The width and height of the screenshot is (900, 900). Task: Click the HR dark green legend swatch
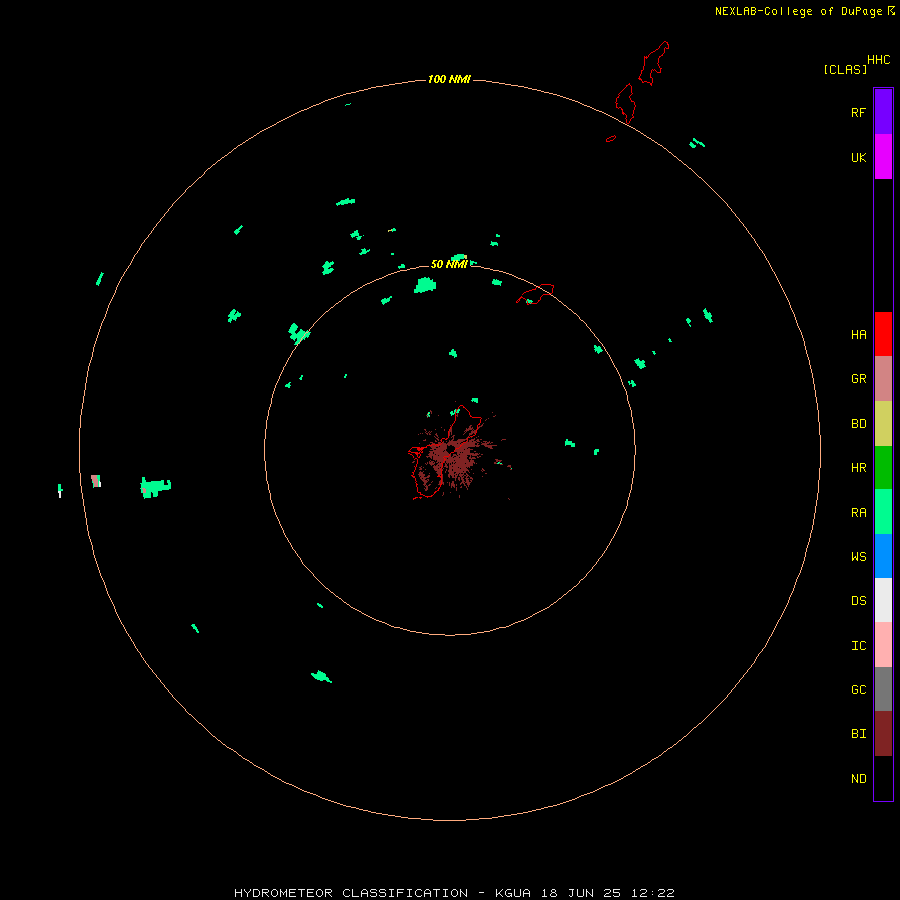pos(883,468)
